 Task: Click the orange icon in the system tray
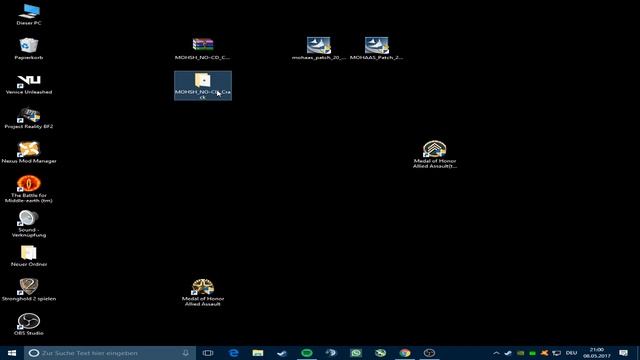544,353
